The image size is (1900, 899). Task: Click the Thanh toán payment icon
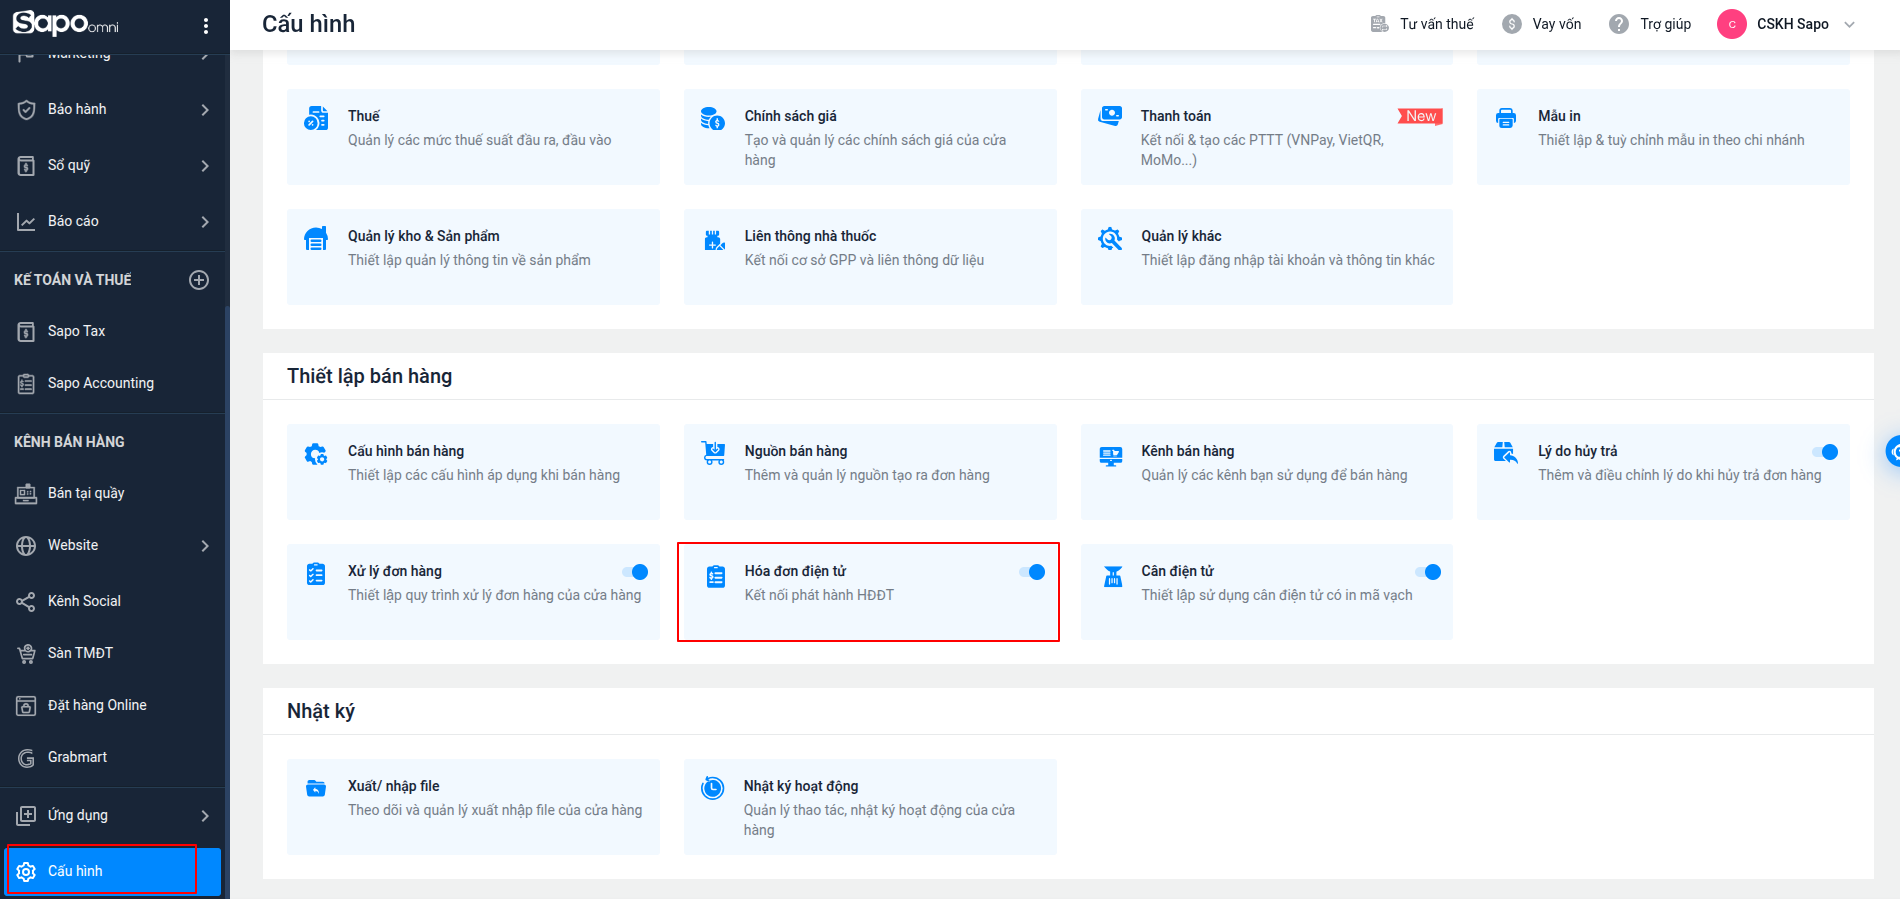(1110, 116)
